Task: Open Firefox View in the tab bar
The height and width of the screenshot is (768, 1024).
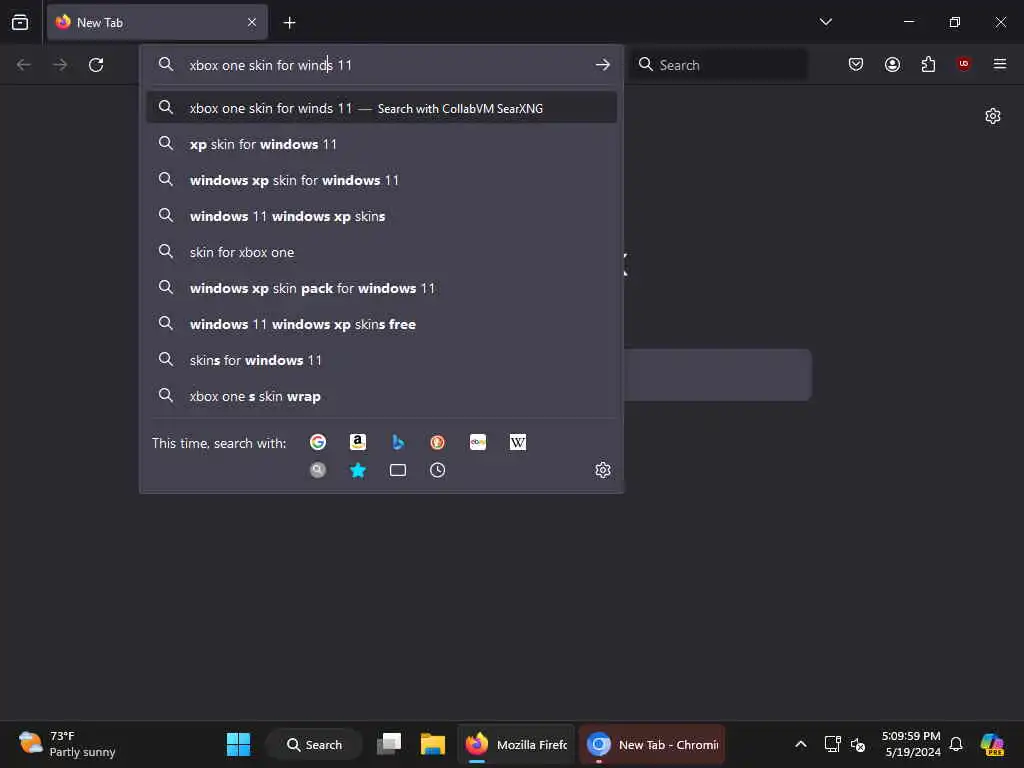Action: [x=20, y=22]
